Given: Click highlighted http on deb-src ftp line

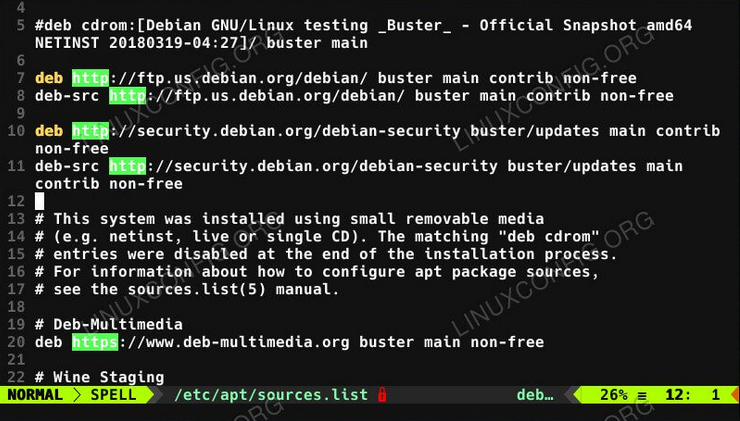Looking at the screenshot, I should [x=127, y=96].
